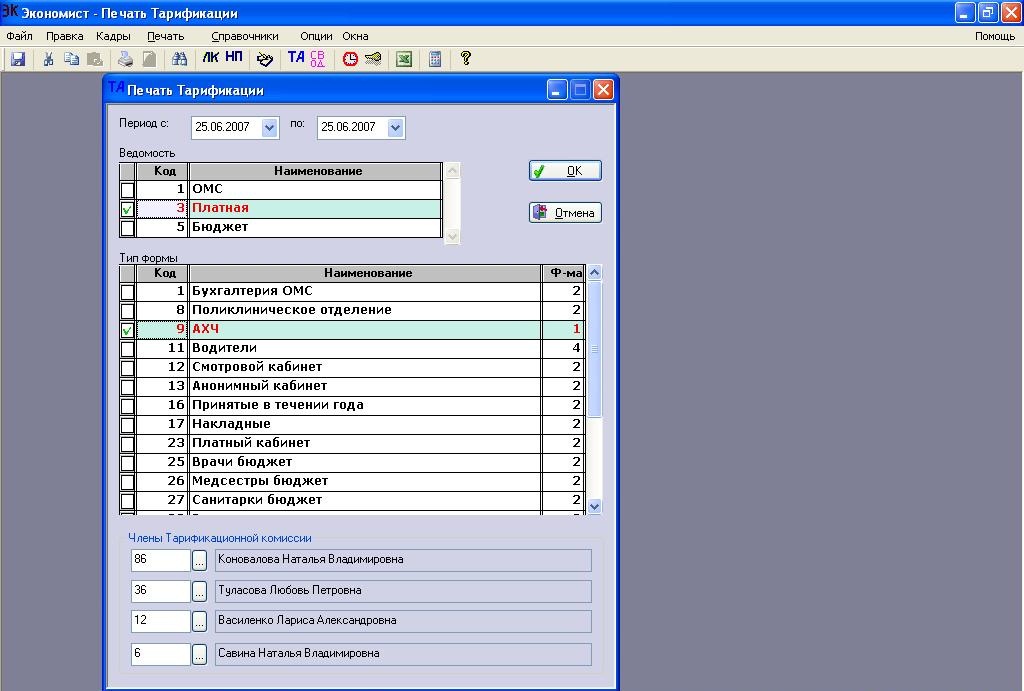This screenshot has height=691, width=1024.
Task: Click the Excel export icon
Action: tap(404, 59)
